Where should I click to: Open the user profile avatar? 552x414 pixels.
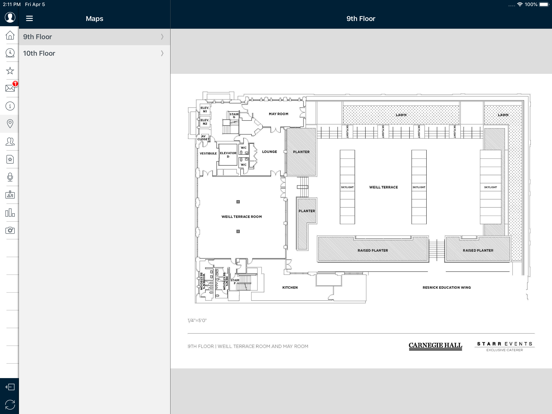coord(10,17)
